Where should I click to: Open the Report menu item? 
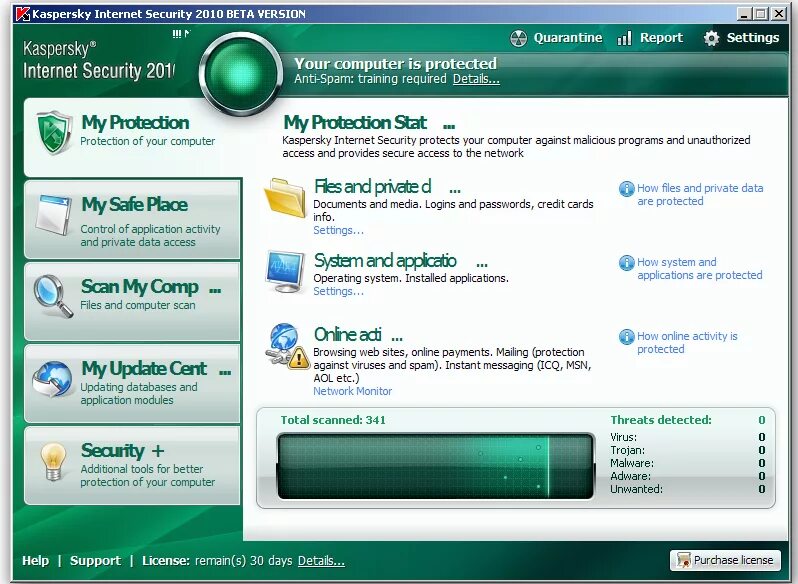[661, 38]
